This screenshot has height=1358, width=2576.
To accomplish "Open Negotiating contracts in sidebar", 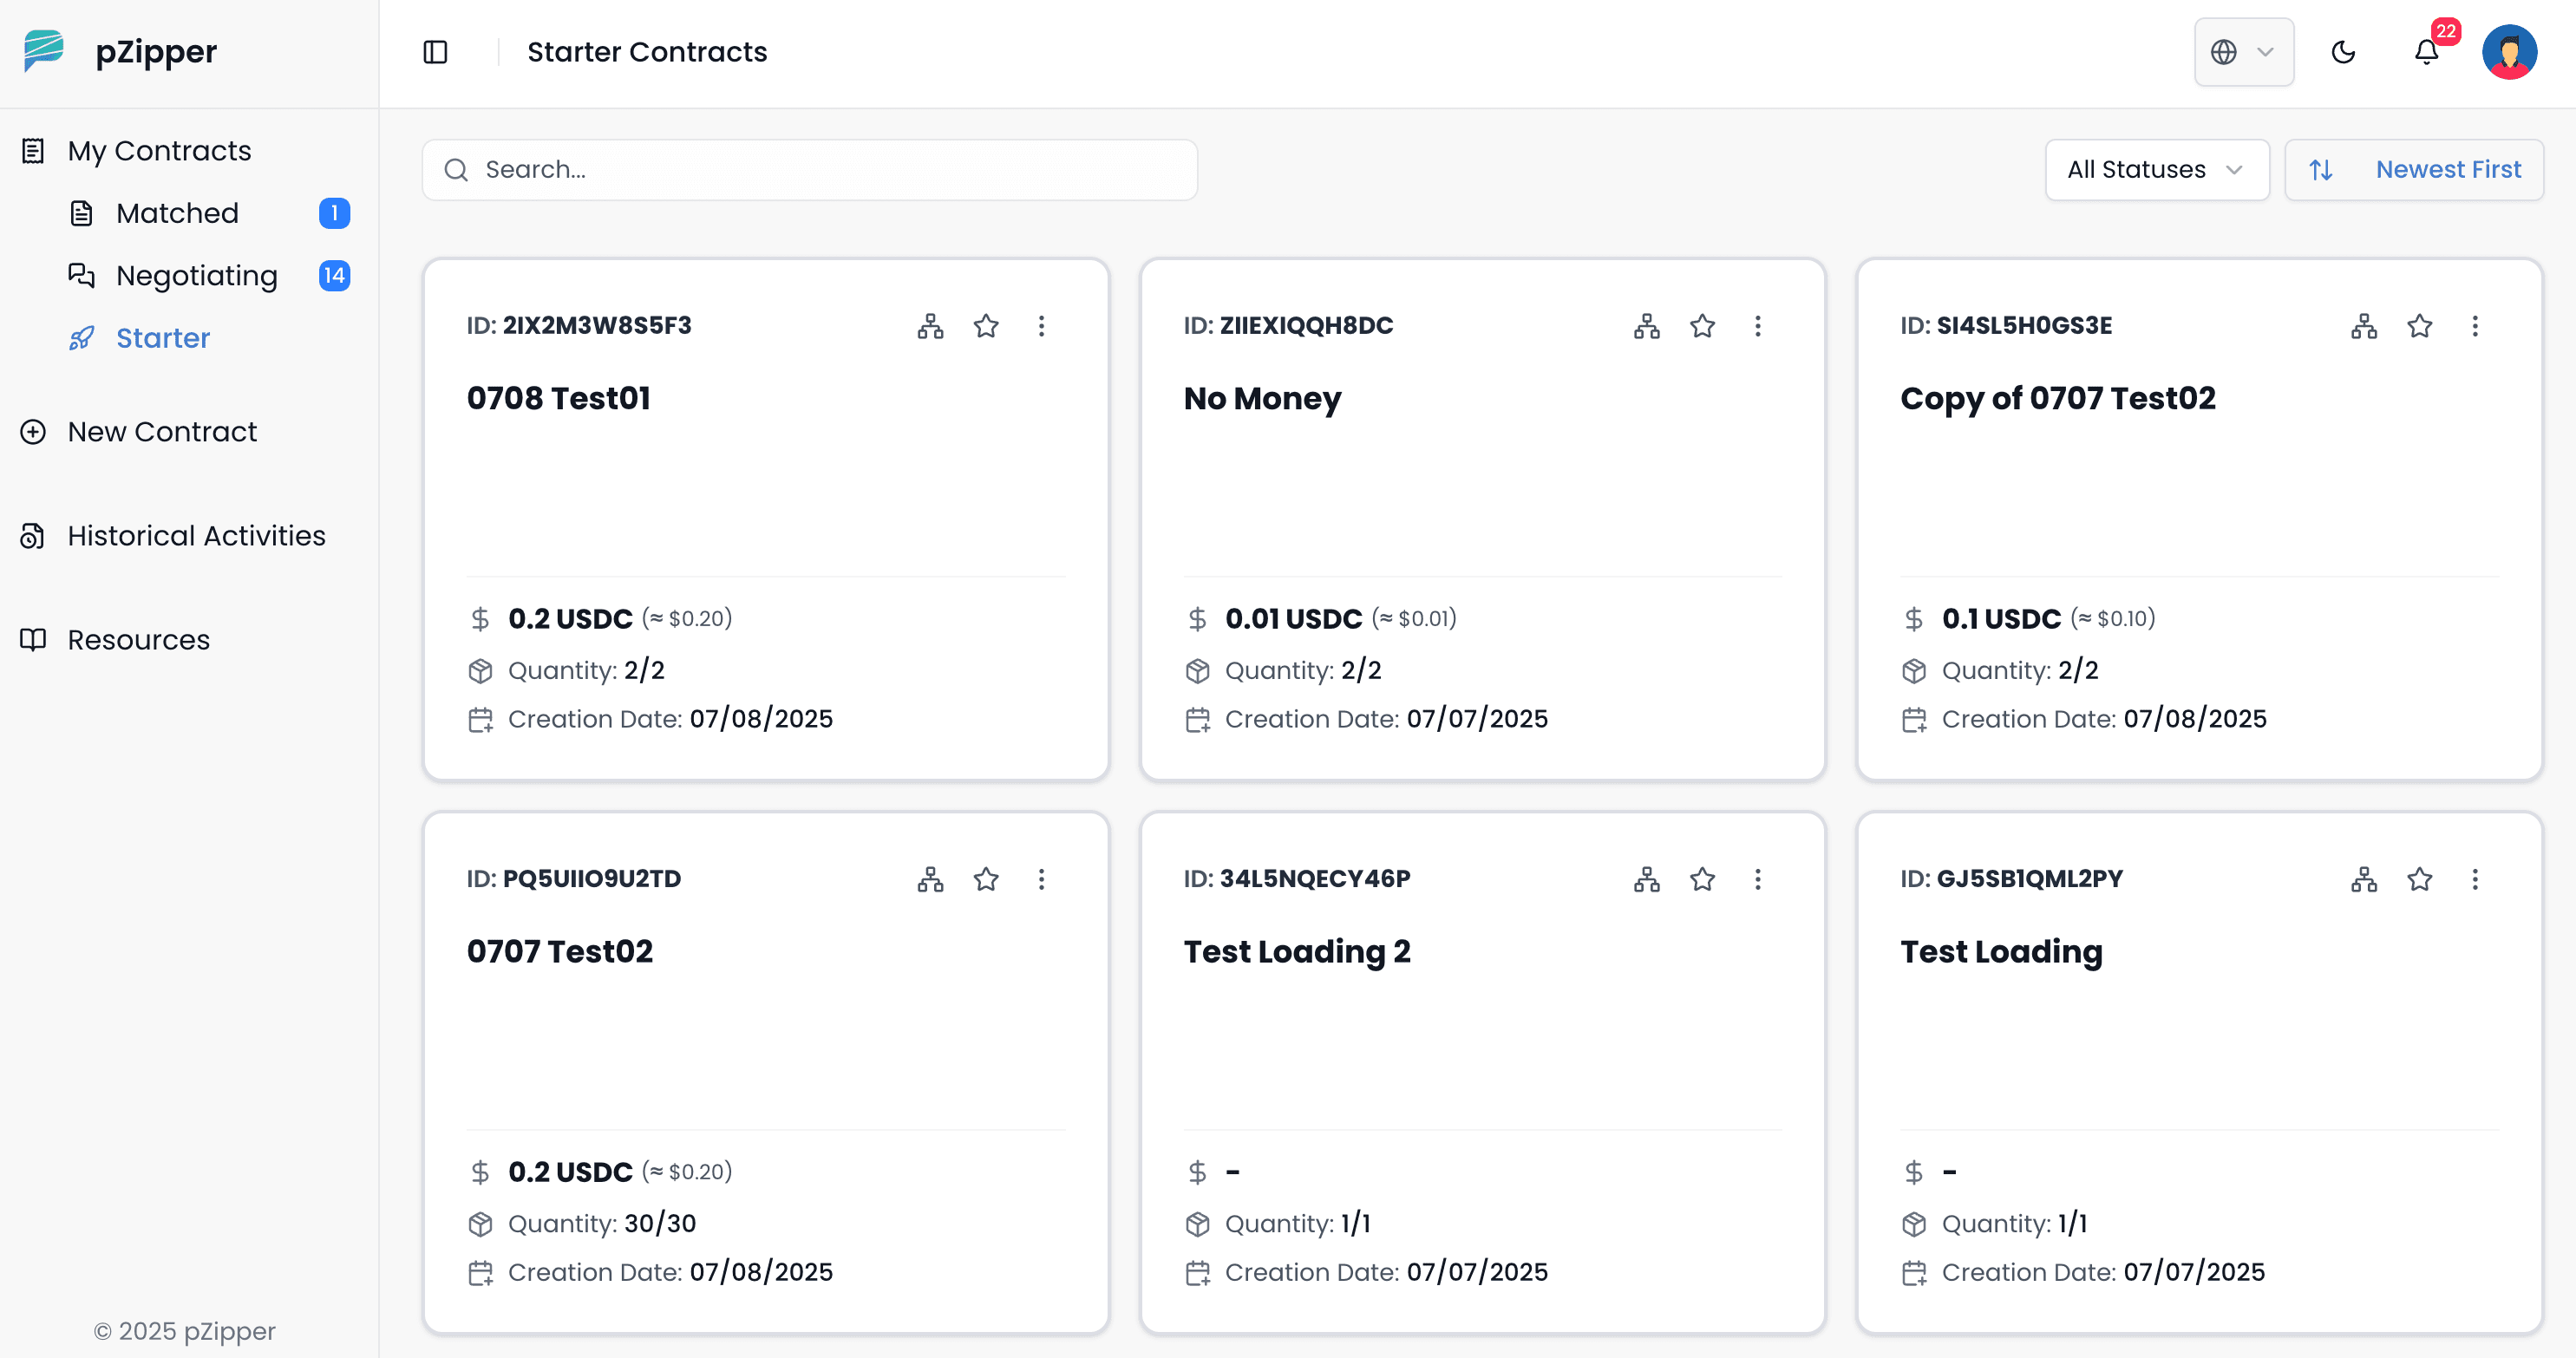I will (x=196, y=276).
